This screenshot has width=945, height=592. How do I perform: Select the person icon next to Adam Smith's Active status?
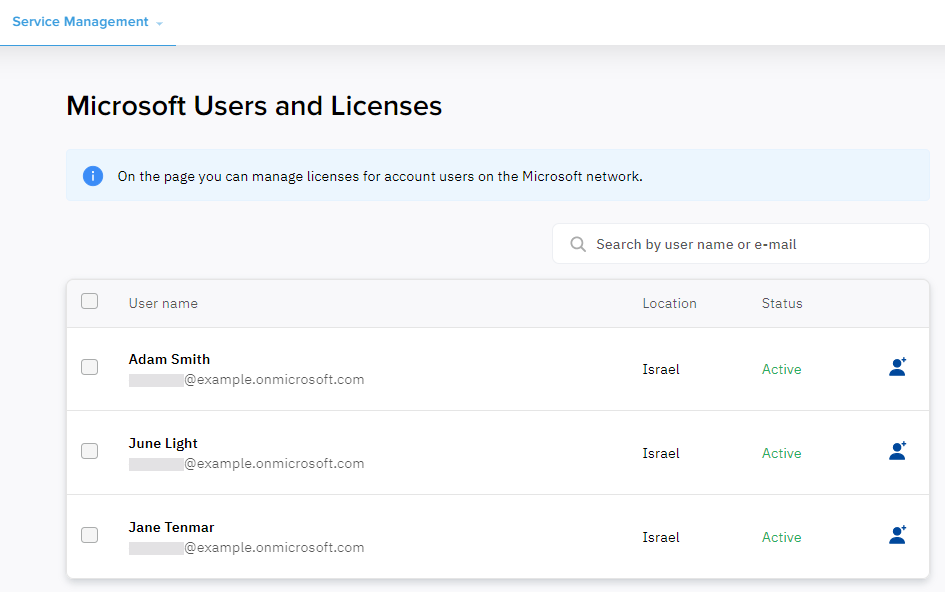[x=897, y=368]
